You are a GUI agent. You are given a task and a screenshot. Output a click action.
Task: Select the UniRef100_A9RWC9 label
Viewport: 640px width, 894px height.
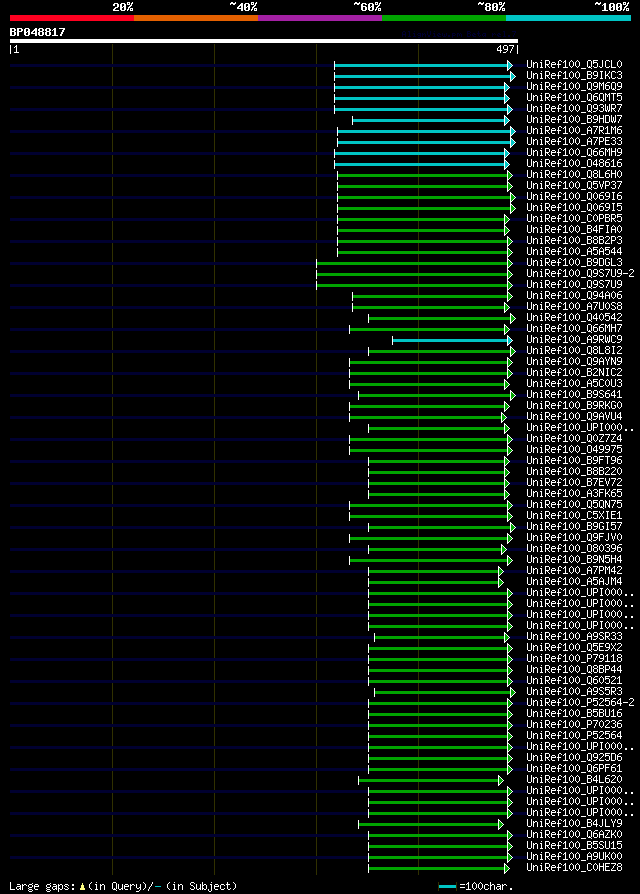[574, 339]
